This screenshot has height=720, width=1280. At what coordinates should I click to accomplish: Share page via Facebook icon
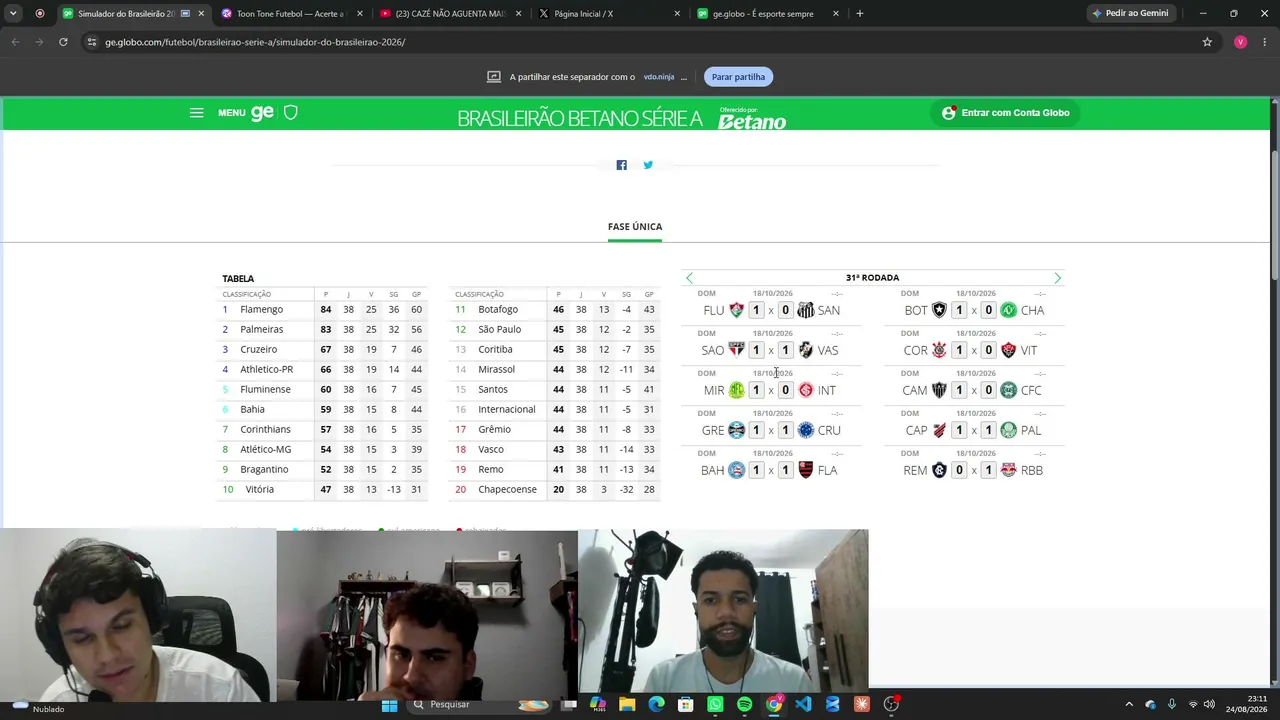click(x=621, y=165)
